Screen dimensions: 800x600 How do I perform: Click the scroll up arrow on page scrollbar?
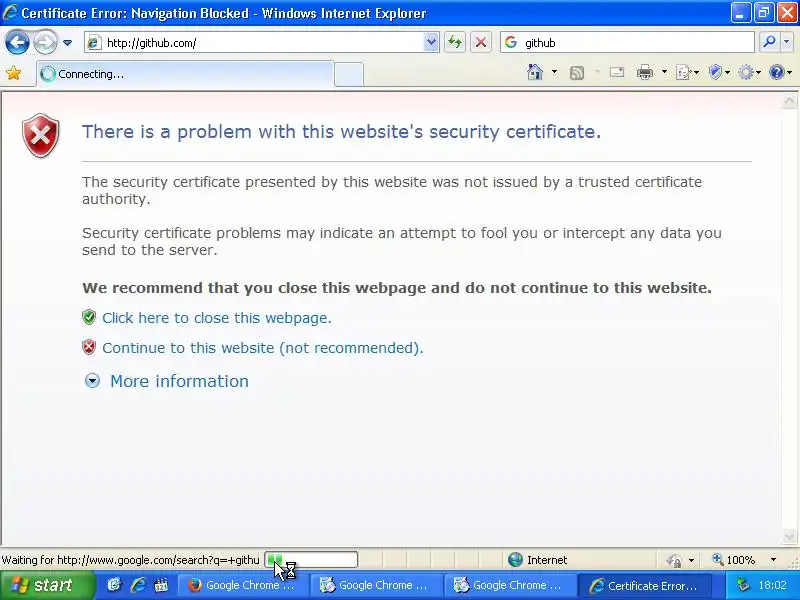789,102
